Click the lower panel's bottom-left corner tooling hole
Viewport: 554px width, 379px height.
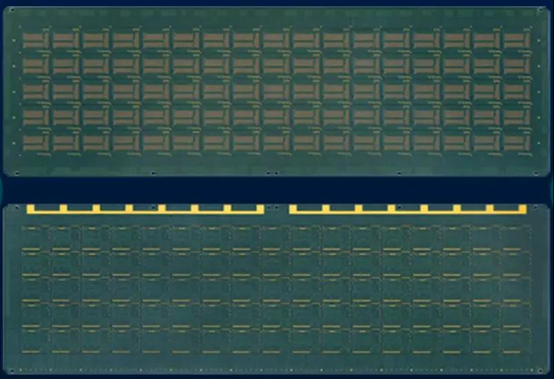tap(11, 371)
